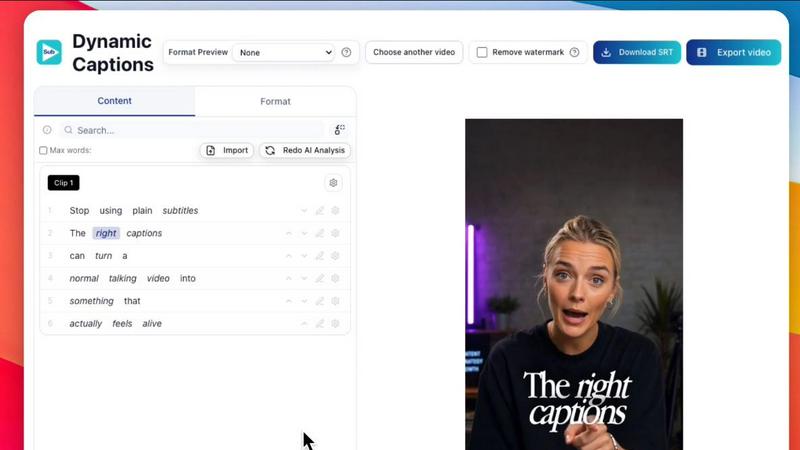Select the word "normal" in line 4
The image size is (800, 450).
point(84,279)
